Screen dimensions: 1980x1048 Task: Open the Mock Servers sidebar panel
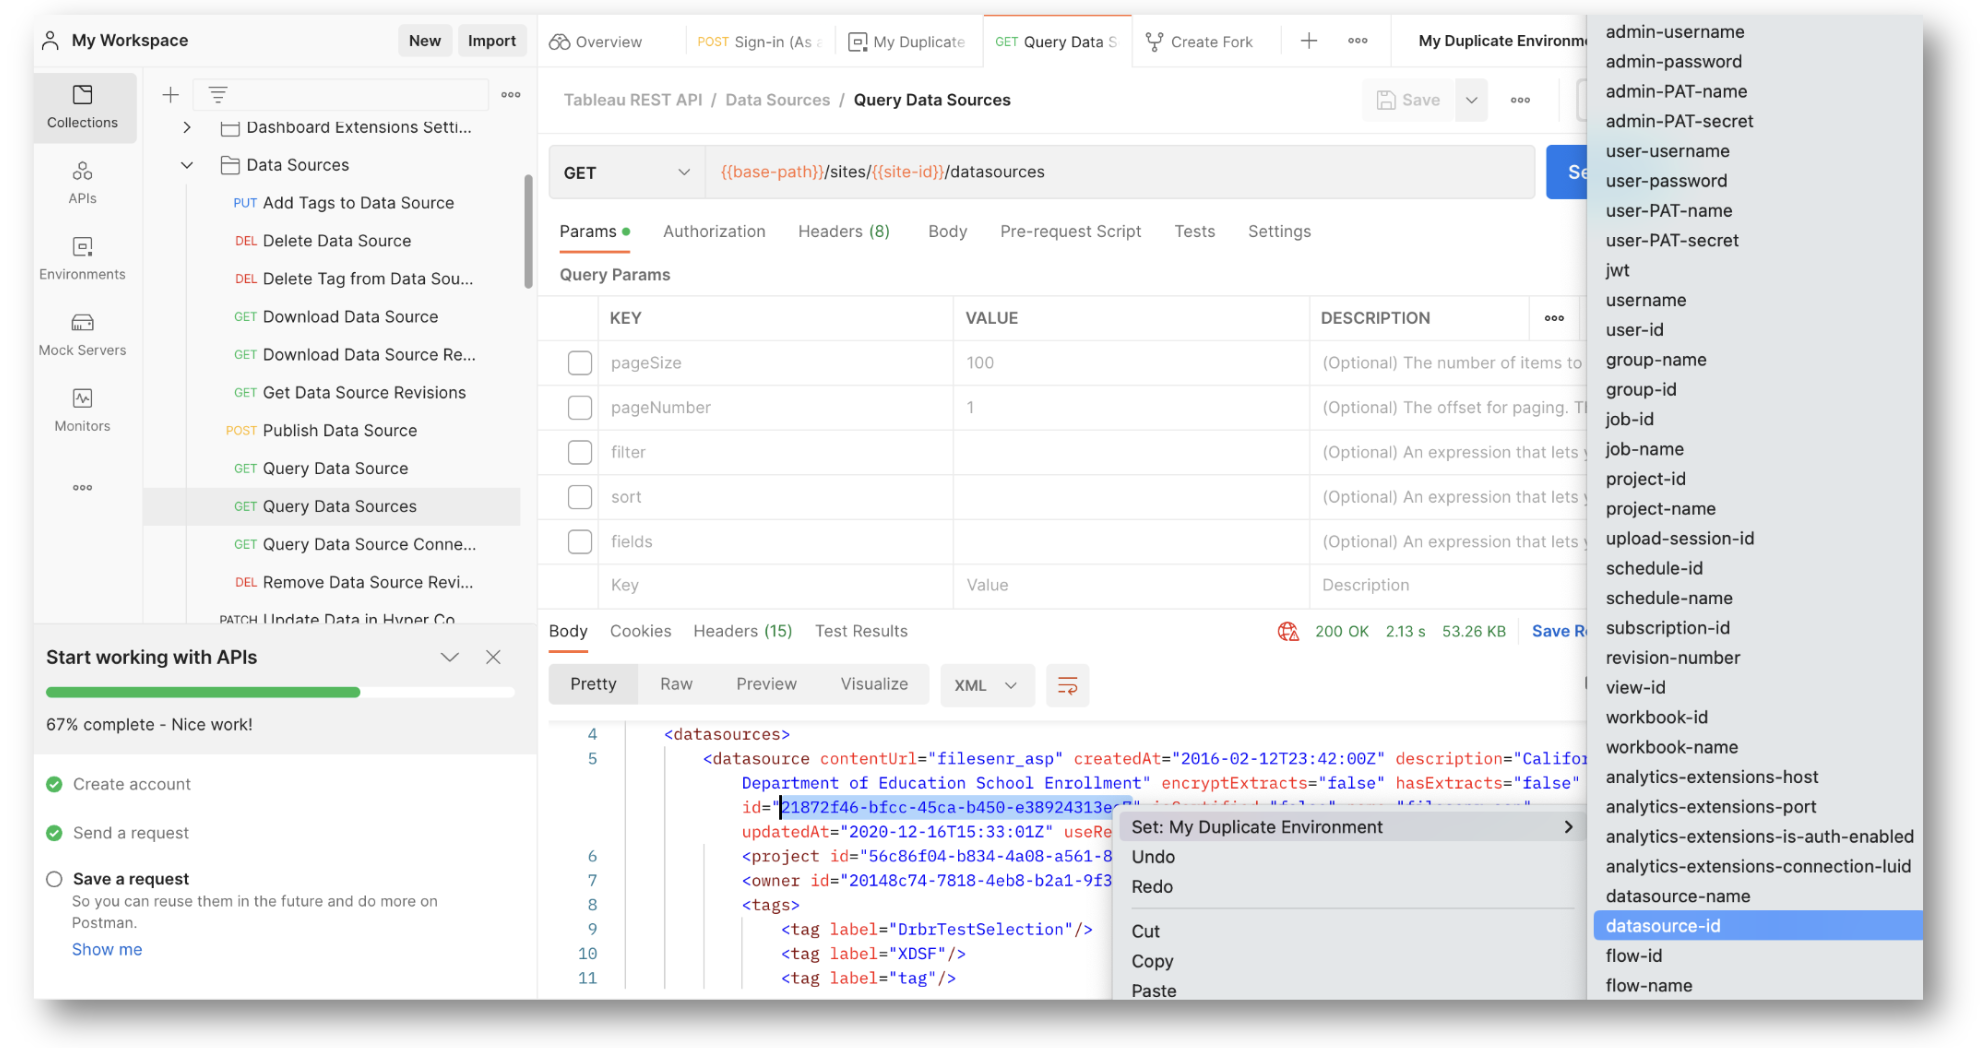coord(83,335)
